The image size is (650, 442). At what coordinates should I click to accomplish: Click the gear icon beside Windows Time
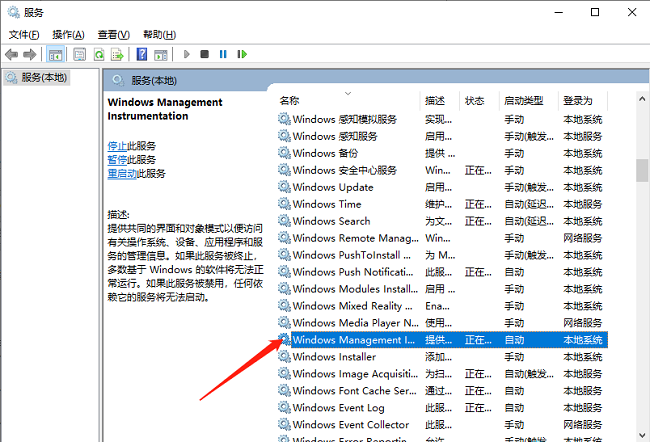pos(284,204)
